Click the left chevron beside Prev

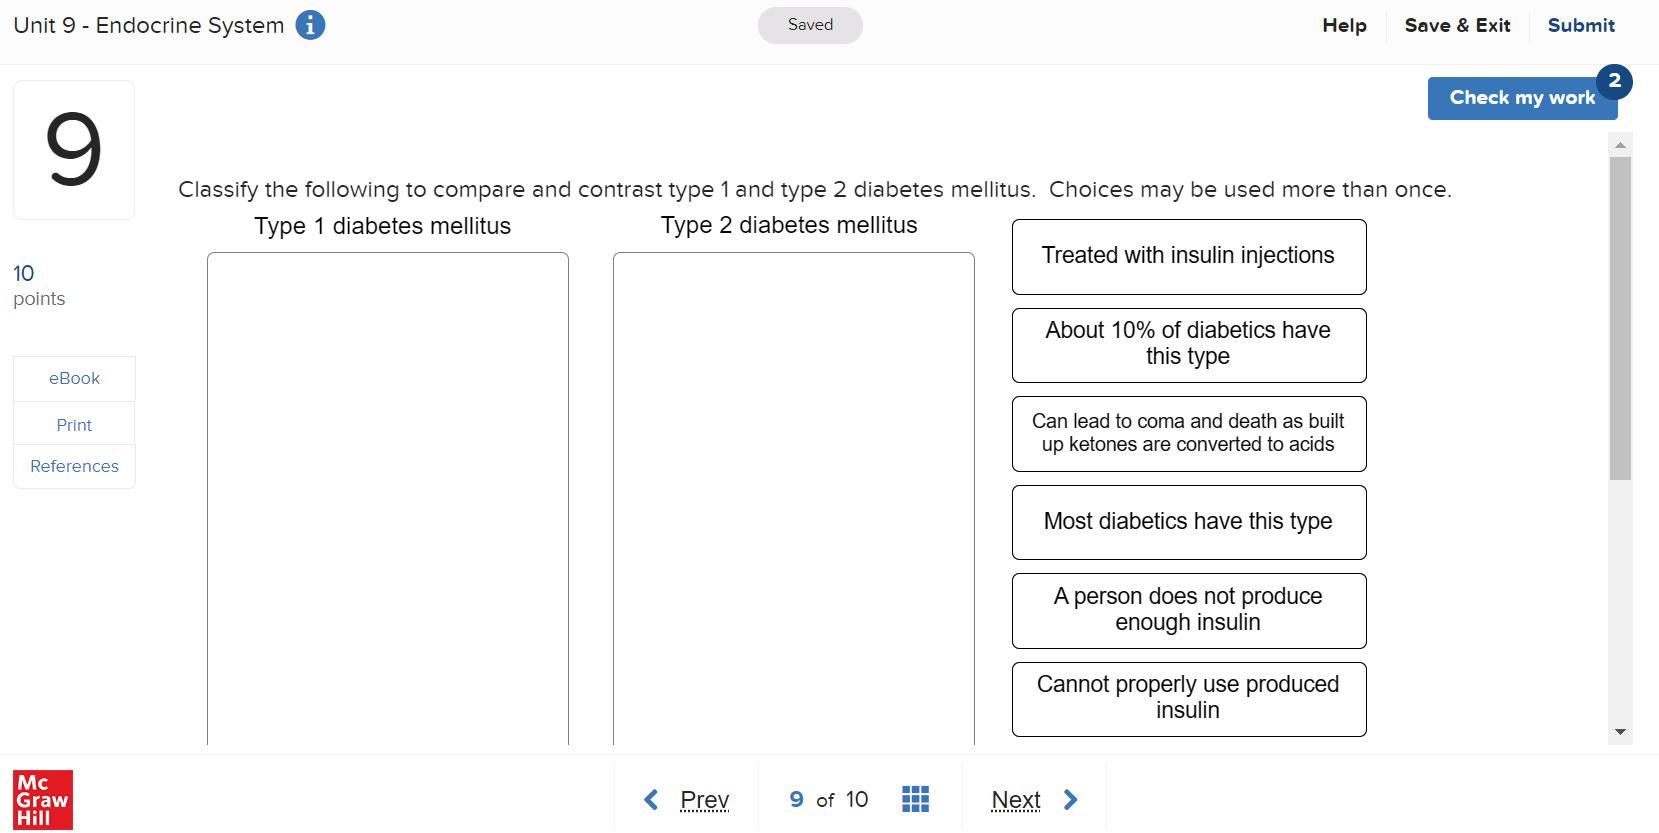(651, 800)
